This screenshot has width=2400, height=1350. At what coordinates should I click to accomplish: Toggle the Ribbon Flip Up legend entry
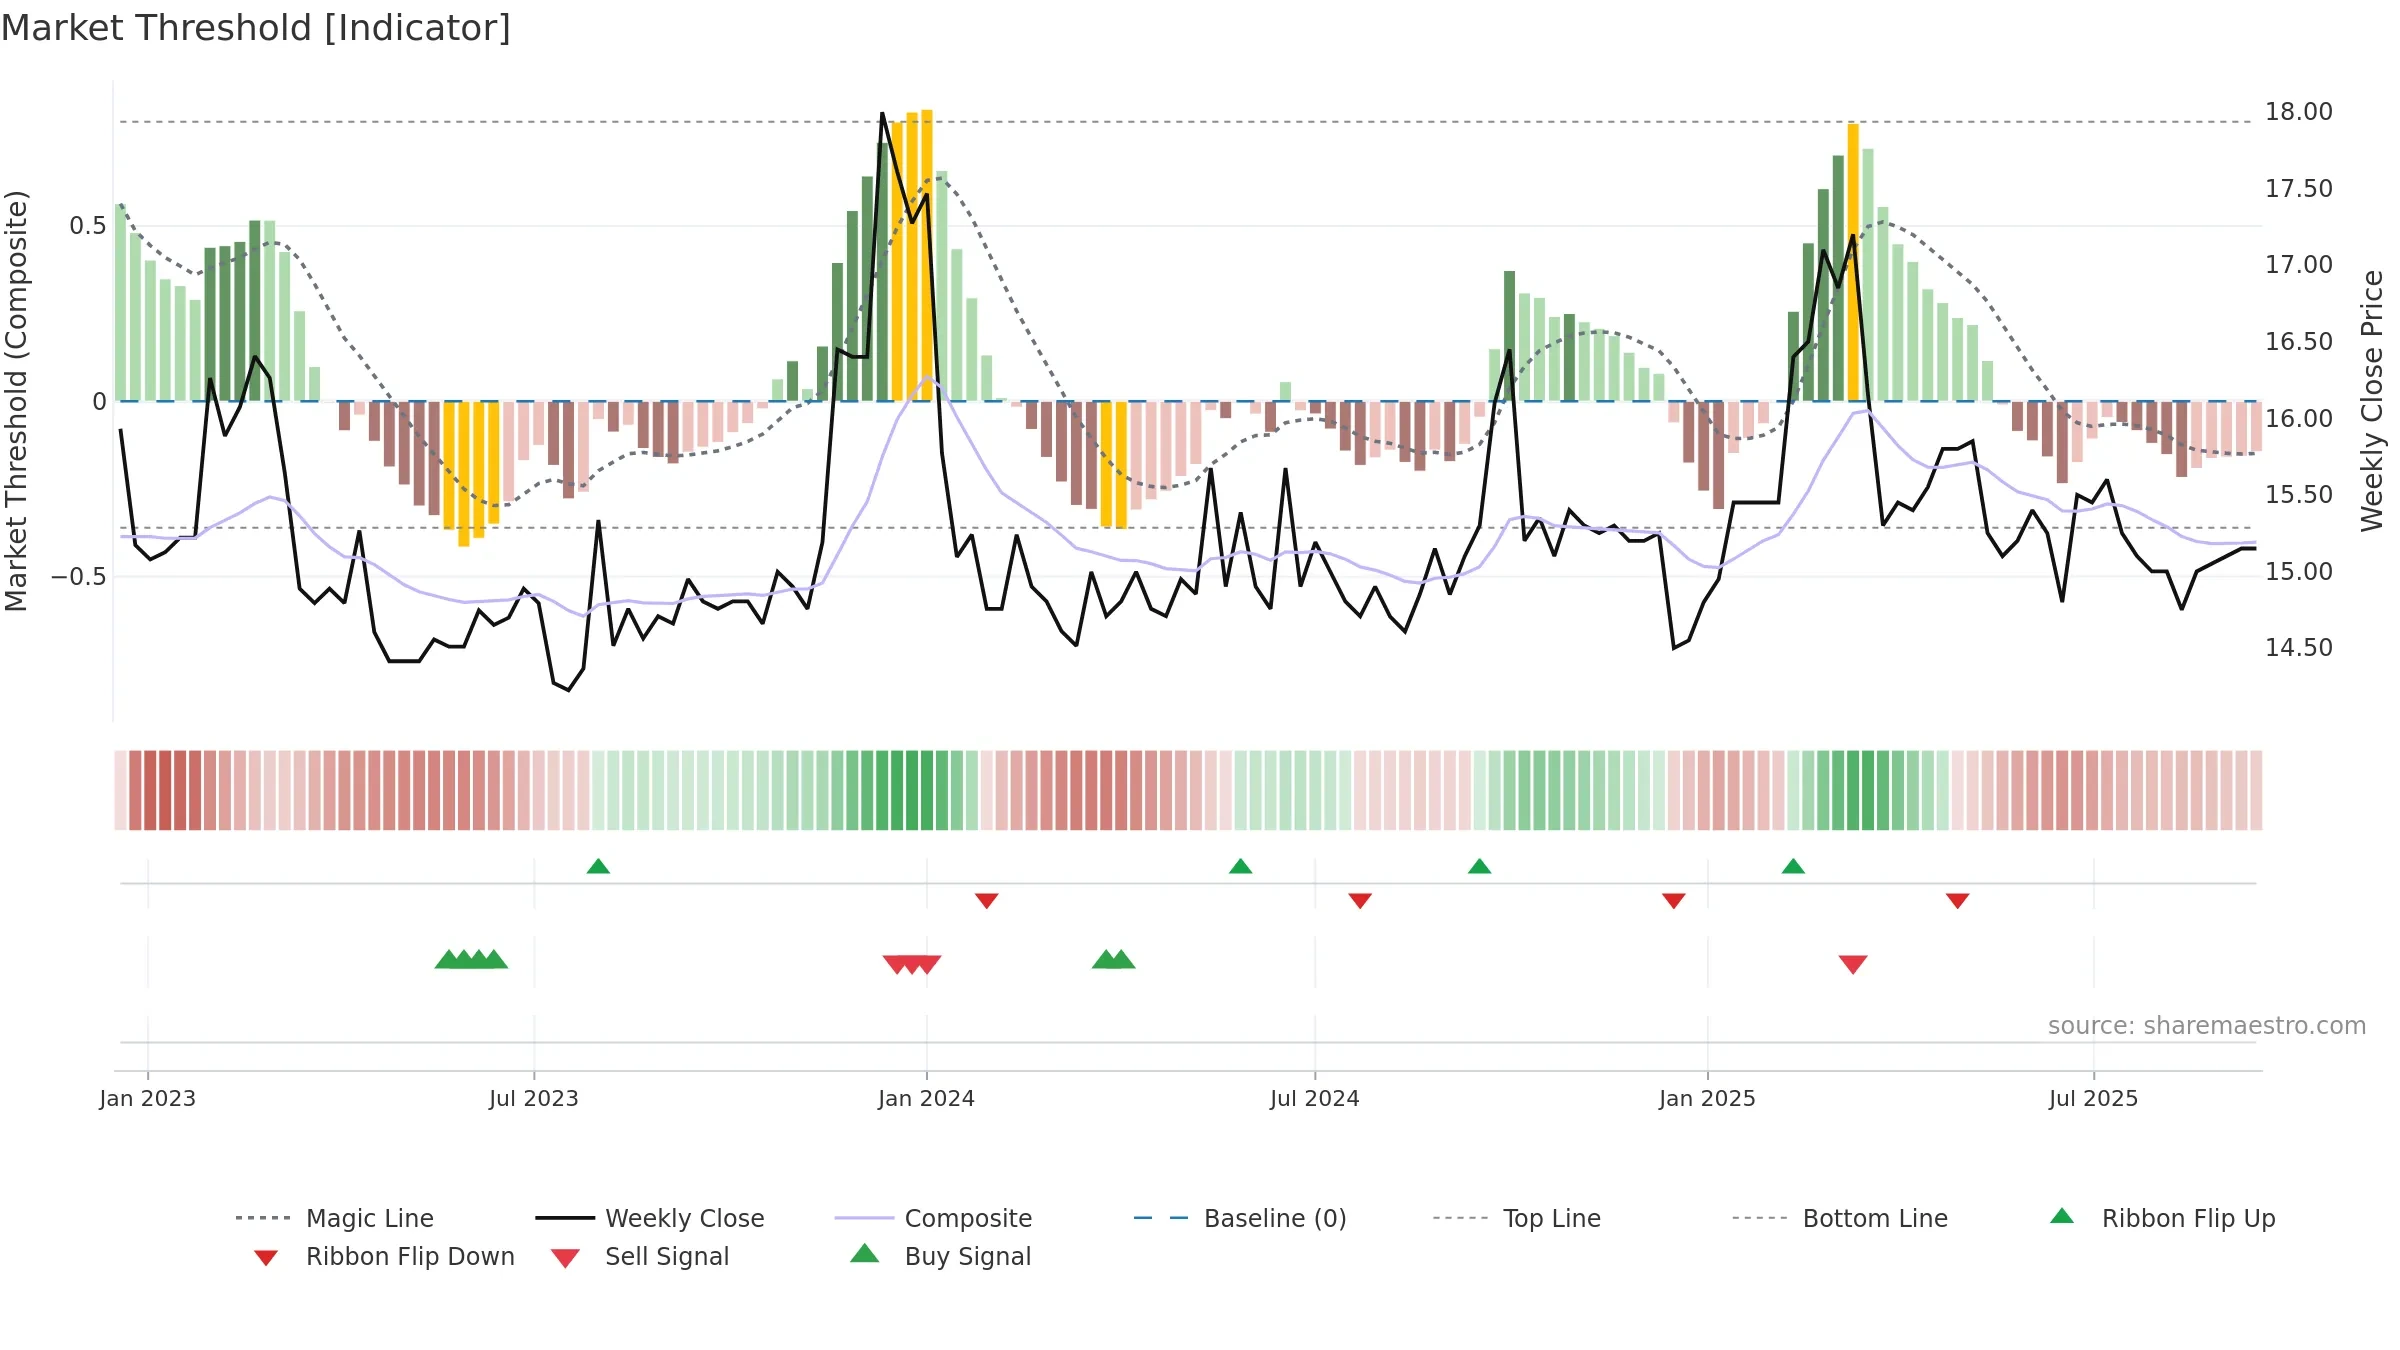pyautogui.click(x=2162, y=1218)
